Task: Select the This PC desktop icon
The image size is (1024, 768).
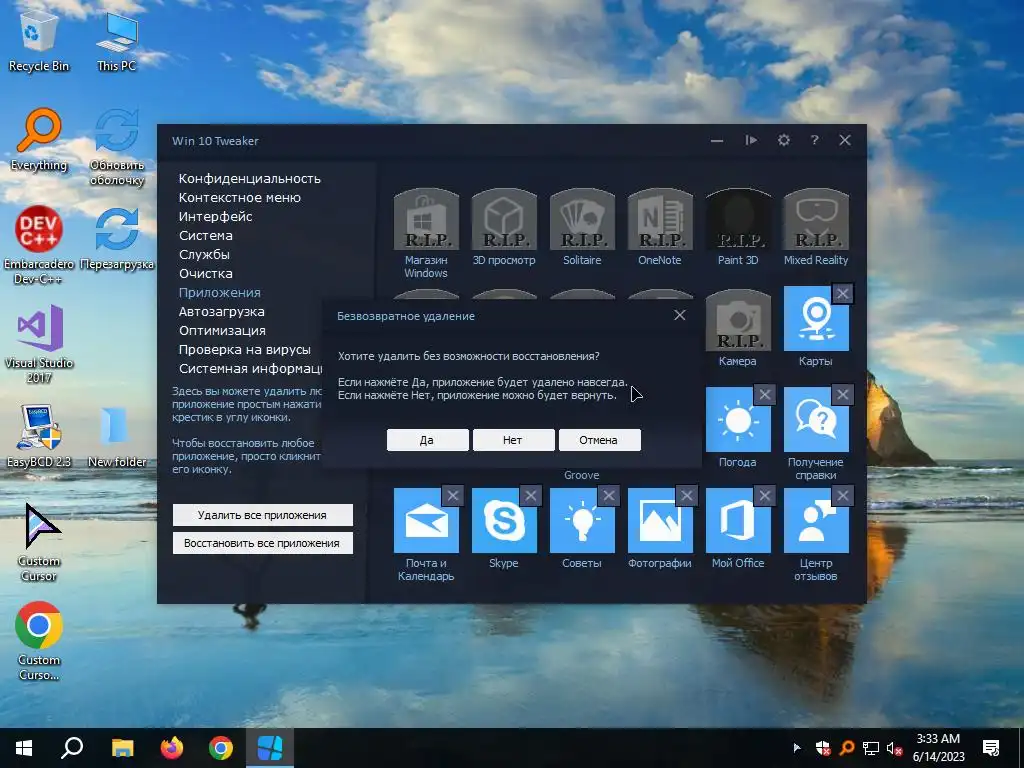Action: click(117, 42)
